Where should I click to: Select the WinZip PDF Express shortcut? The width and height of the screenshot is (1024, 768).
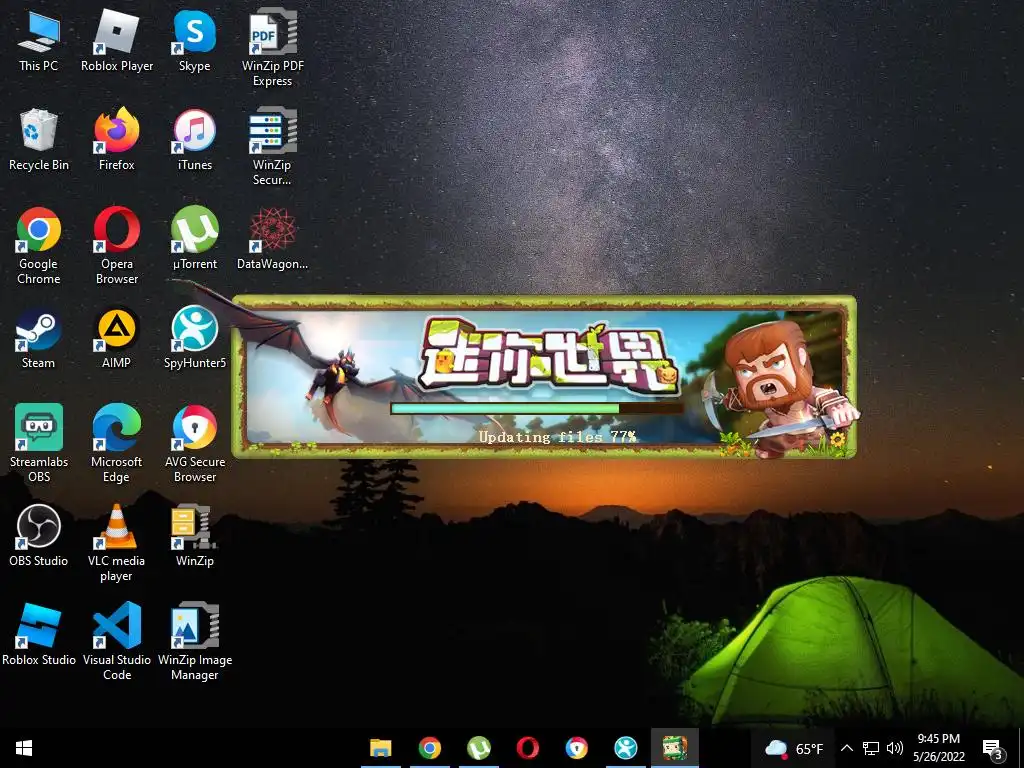pos(272,49)
